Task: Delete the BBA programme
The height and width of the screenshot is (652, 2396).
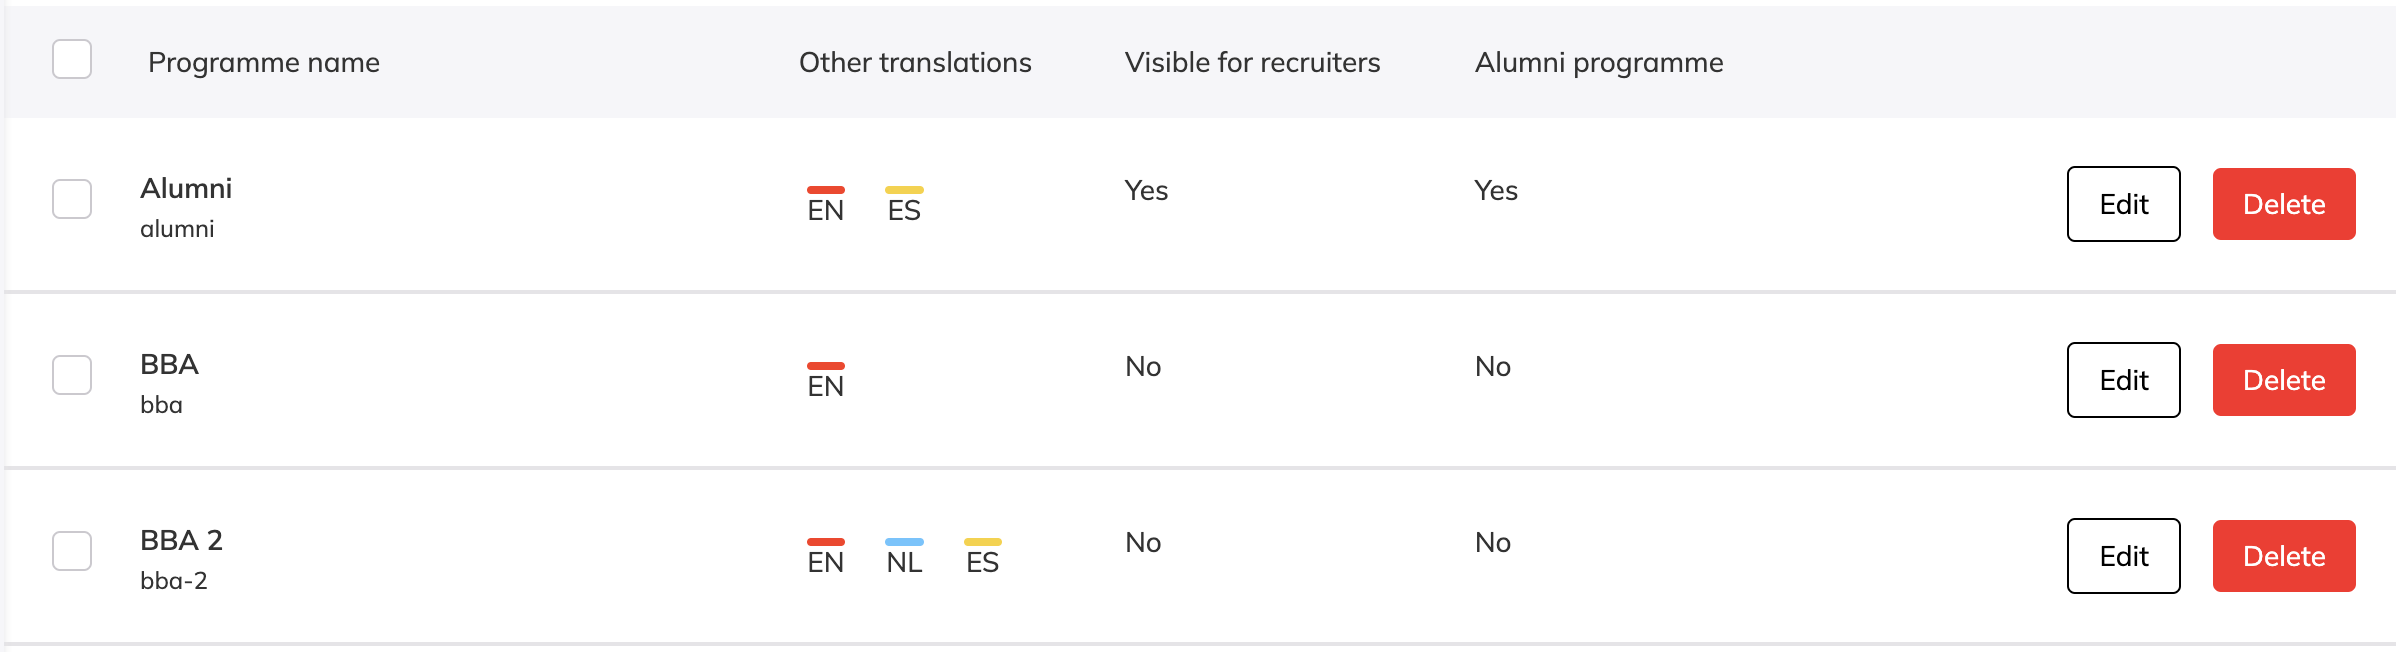Action: coord(2284,380)
